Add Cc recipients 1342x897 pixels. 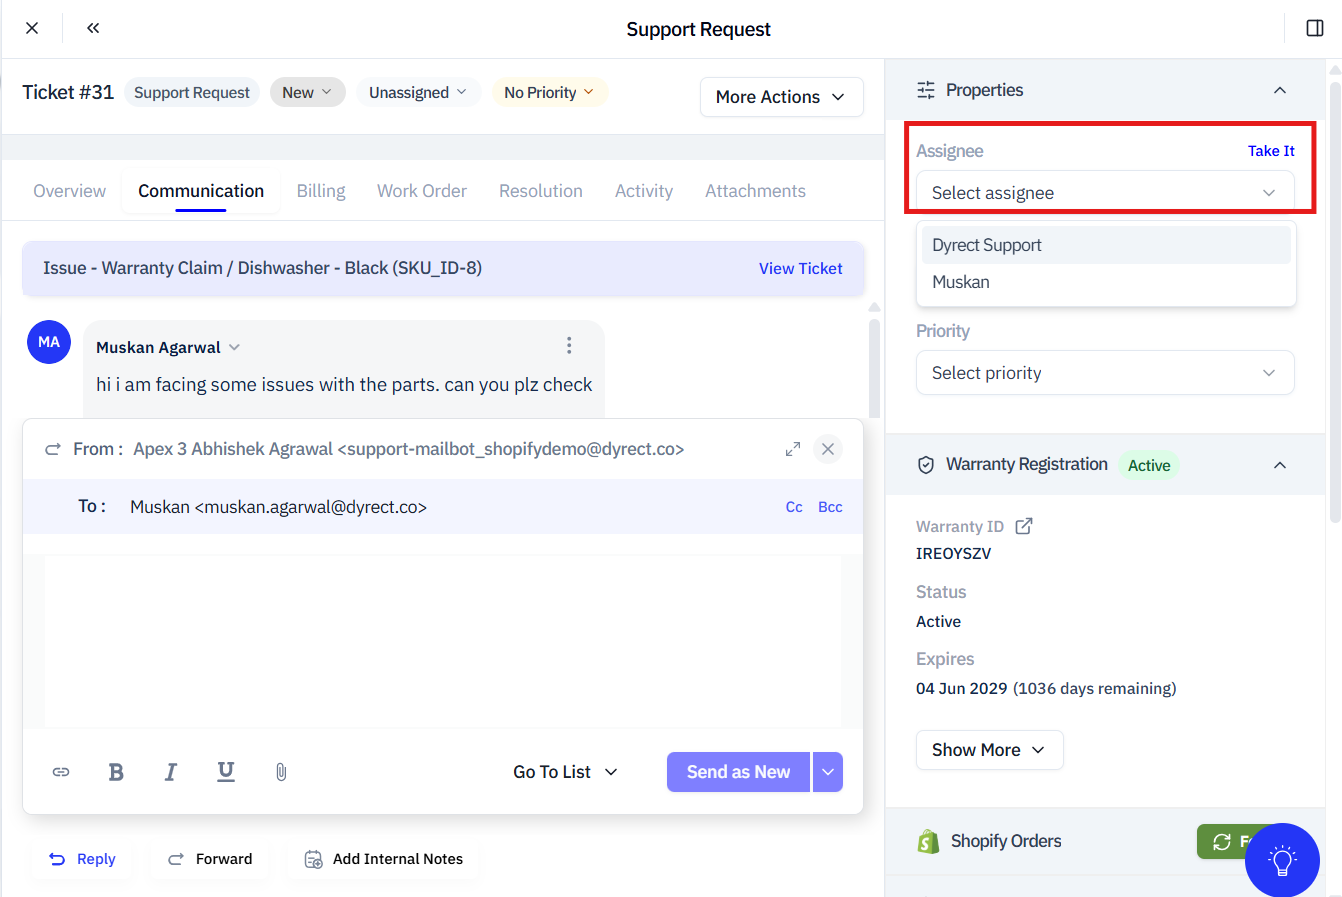click(x=794, y=507)
